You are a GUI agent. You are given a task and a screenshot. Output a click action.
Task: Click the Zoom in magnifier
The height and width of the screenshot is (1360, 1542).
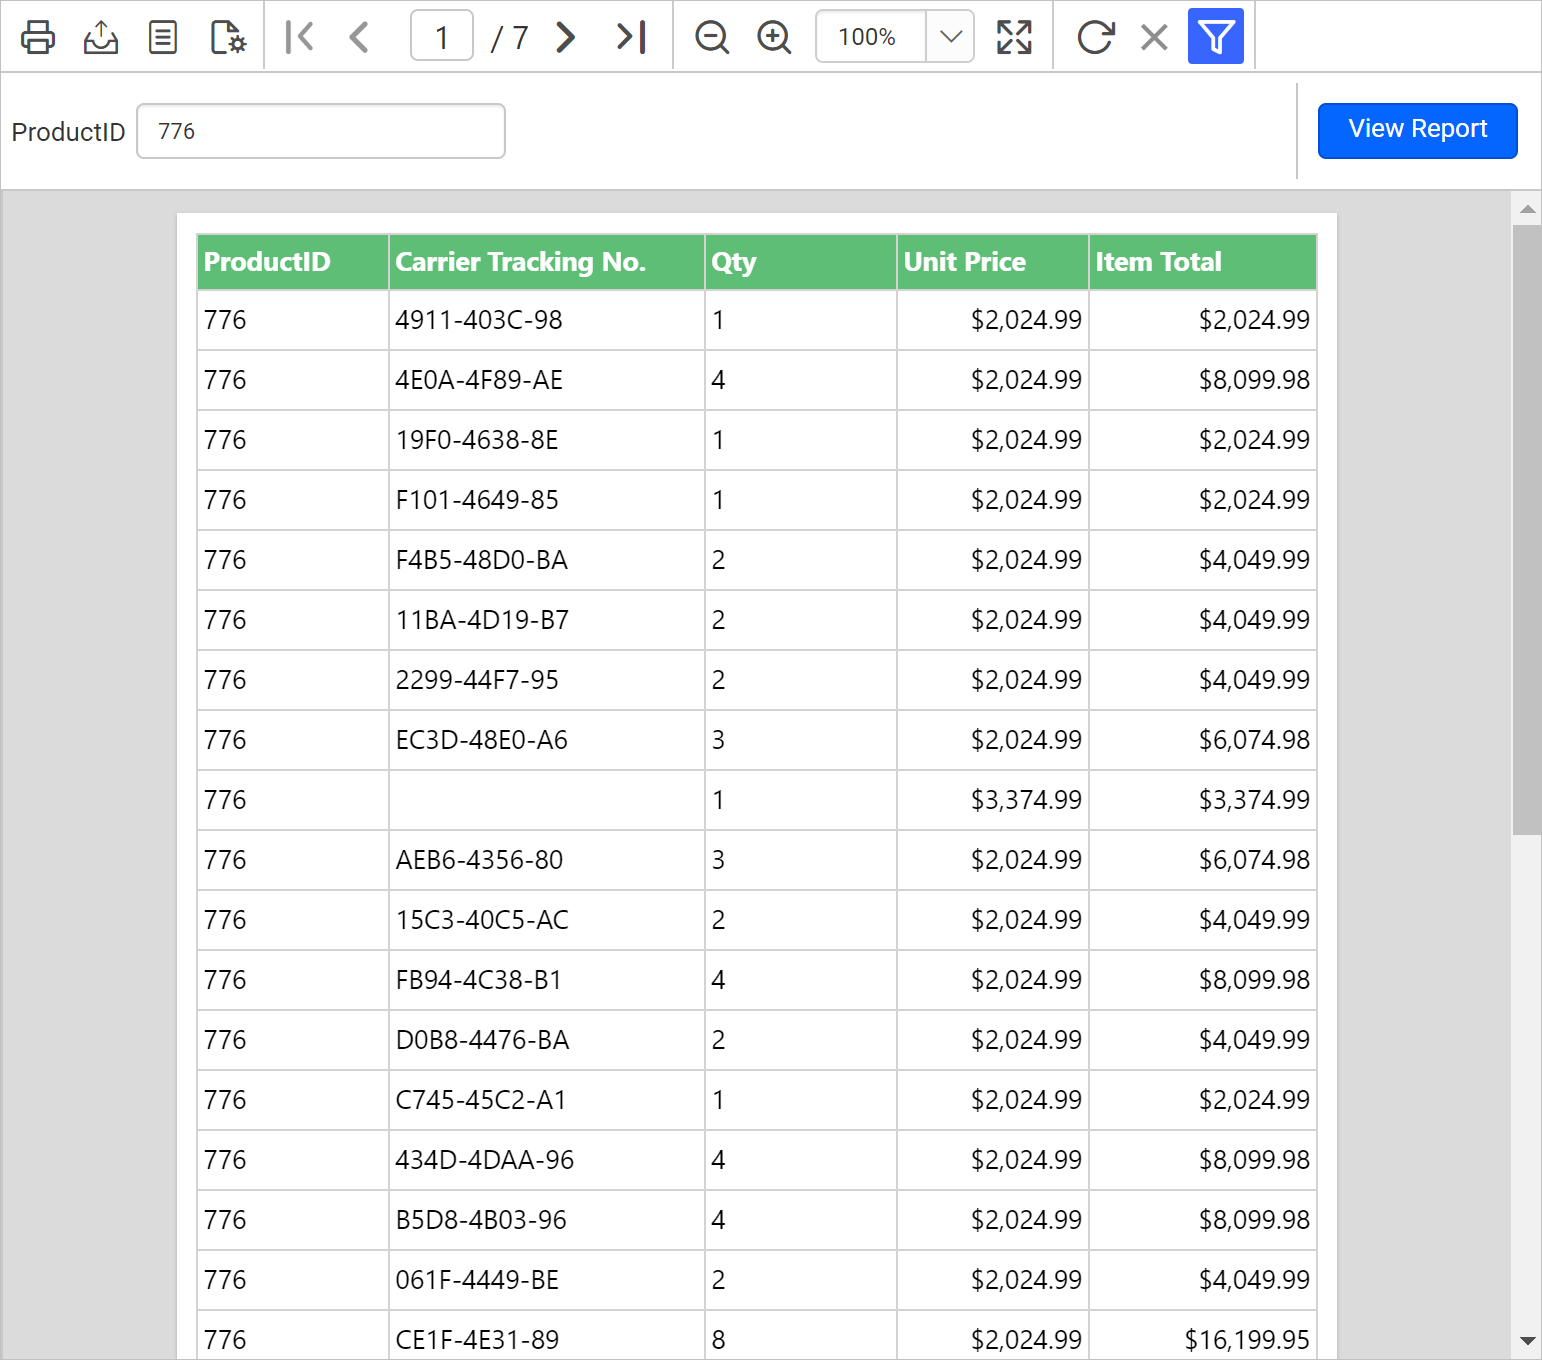tap(774, 37)
